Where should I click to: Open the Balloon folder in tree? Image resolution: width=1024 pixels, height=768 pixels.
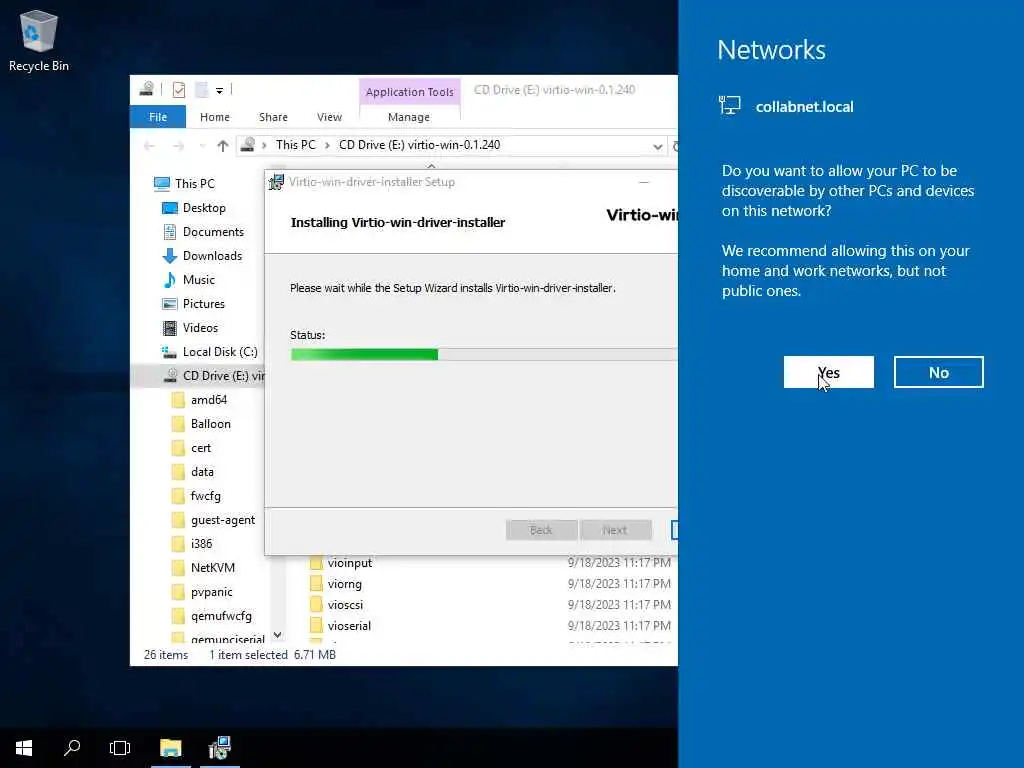(x=210, y=424)
